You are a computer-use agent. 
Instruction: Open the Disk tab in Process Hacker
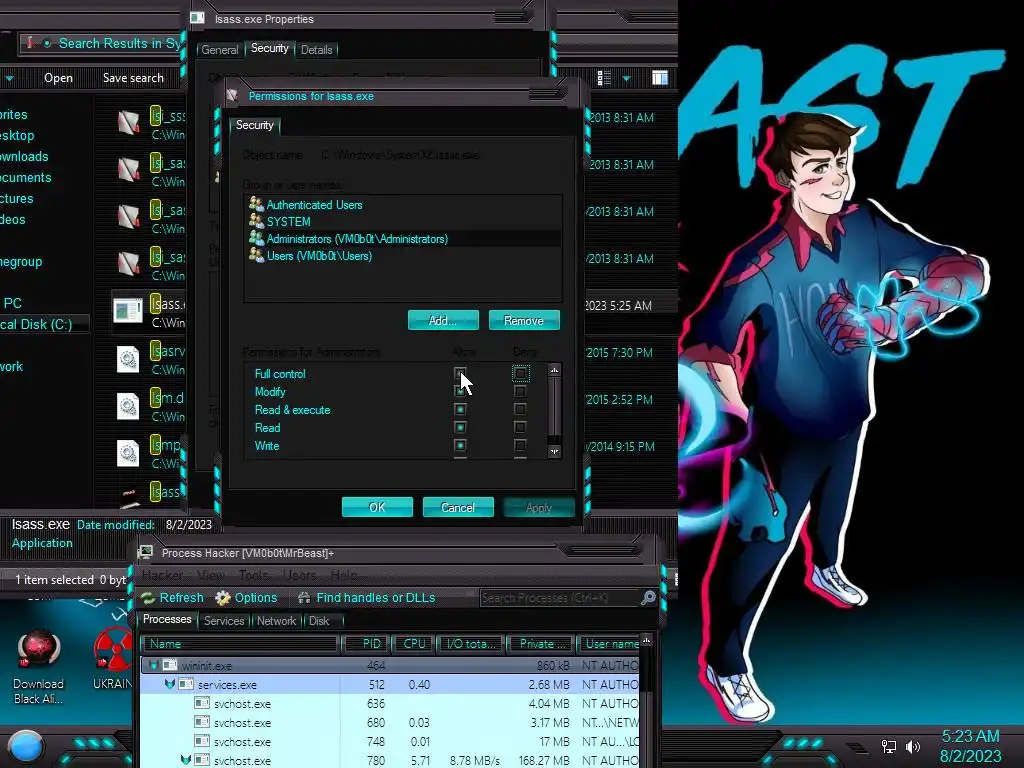tap(319, 620)
